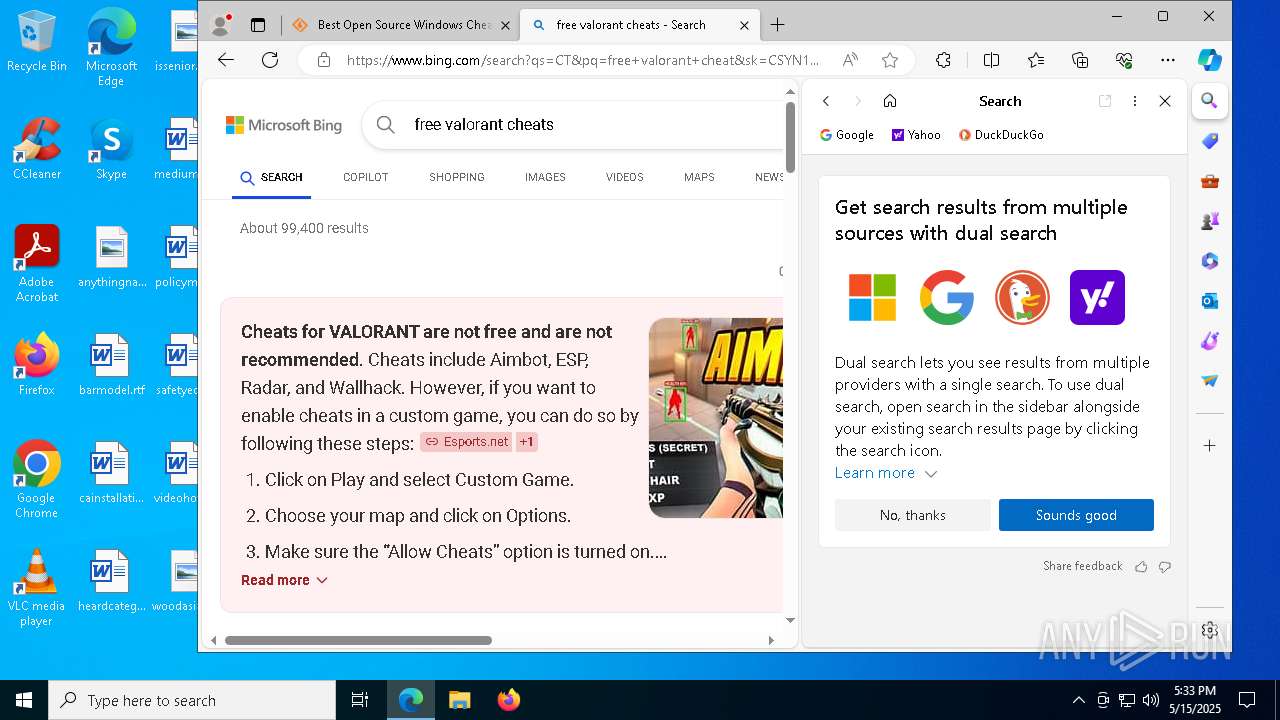The height and width of the screenshot is (720, 1280).
Task: Open the Windows Start menu
Action: 24,700
